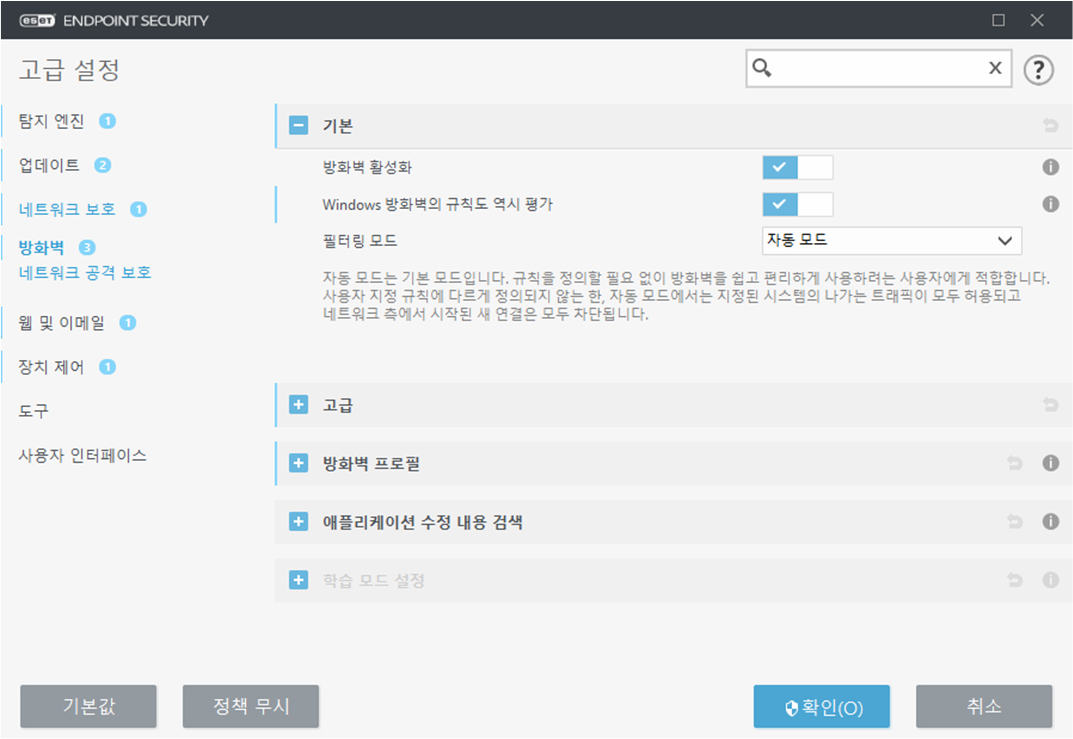Click the 확인(O) button
Viewport: 1073px width, 739px height.
tap(821, 707)
